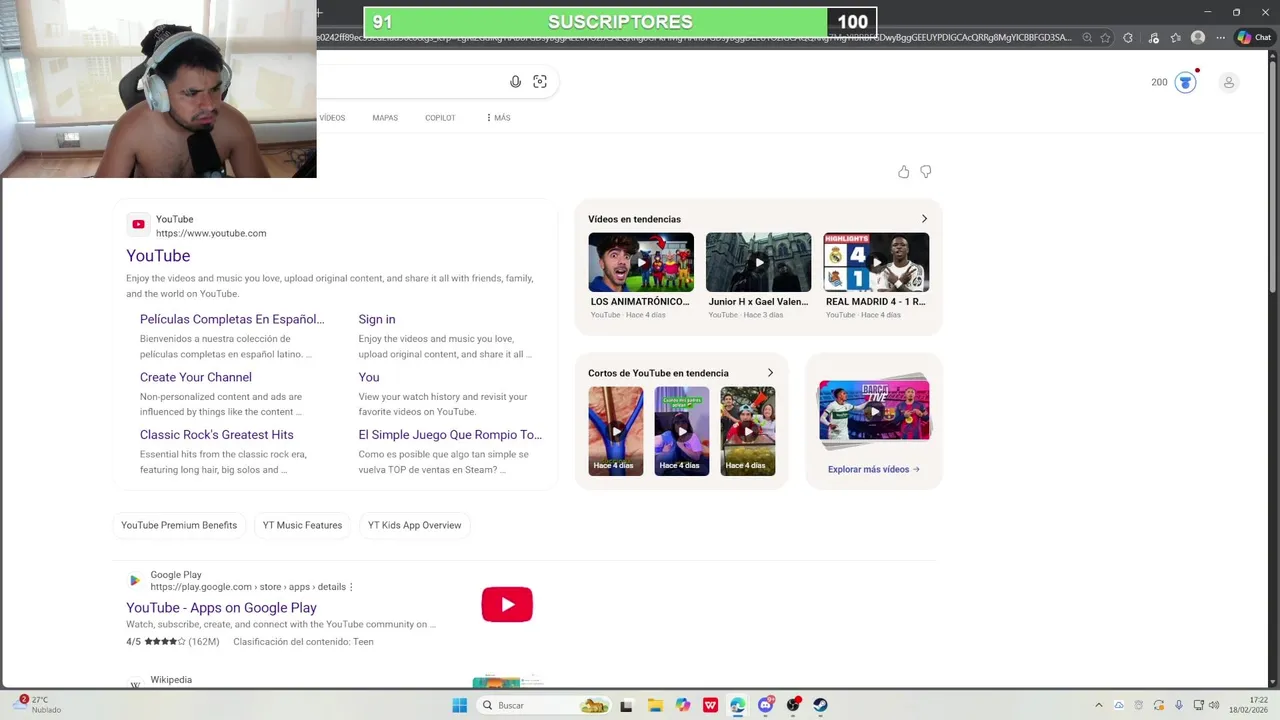Screen dimensions: 1280x720
Task: Click the Edge profile avatar in toolbar
Action: coord(1198,38)
